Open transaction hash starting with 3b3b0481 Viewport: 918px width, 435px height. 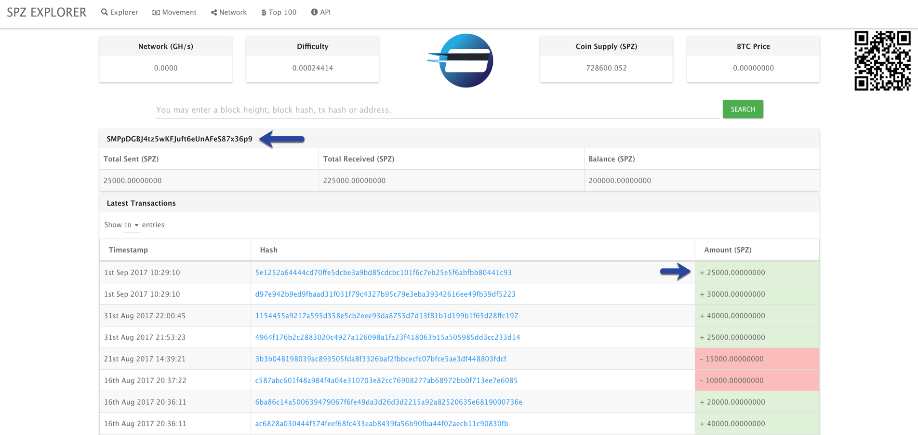[x=380, y=358]
